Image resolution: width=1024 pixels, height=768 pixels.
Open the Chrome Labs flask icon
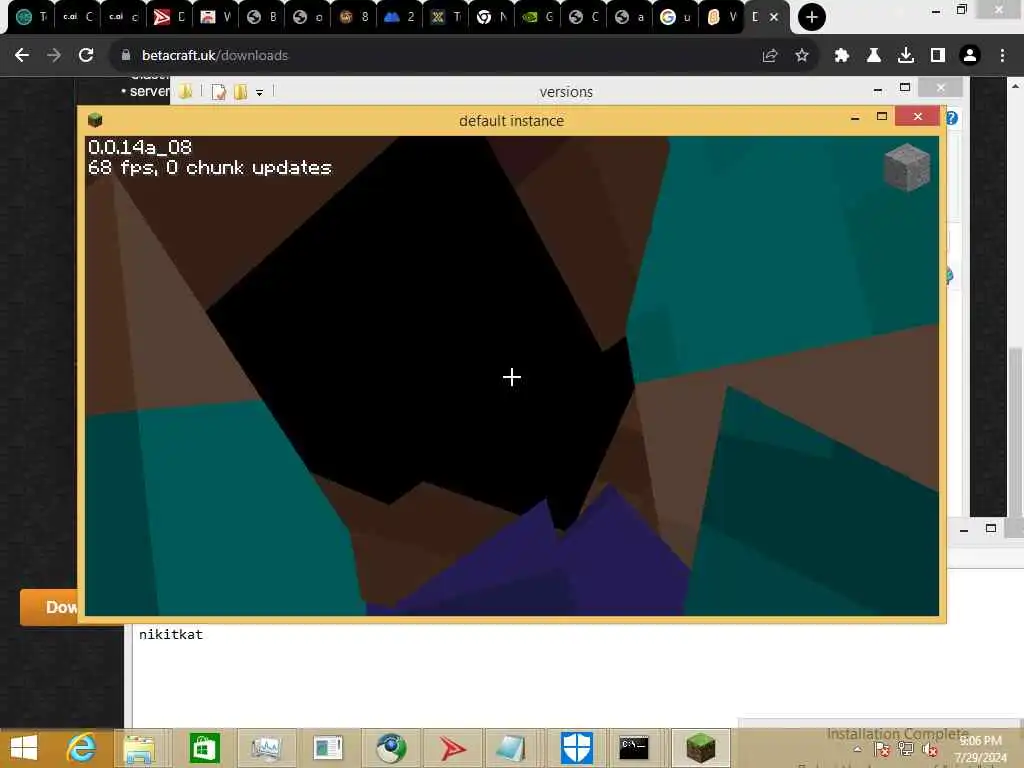[873, 56]
